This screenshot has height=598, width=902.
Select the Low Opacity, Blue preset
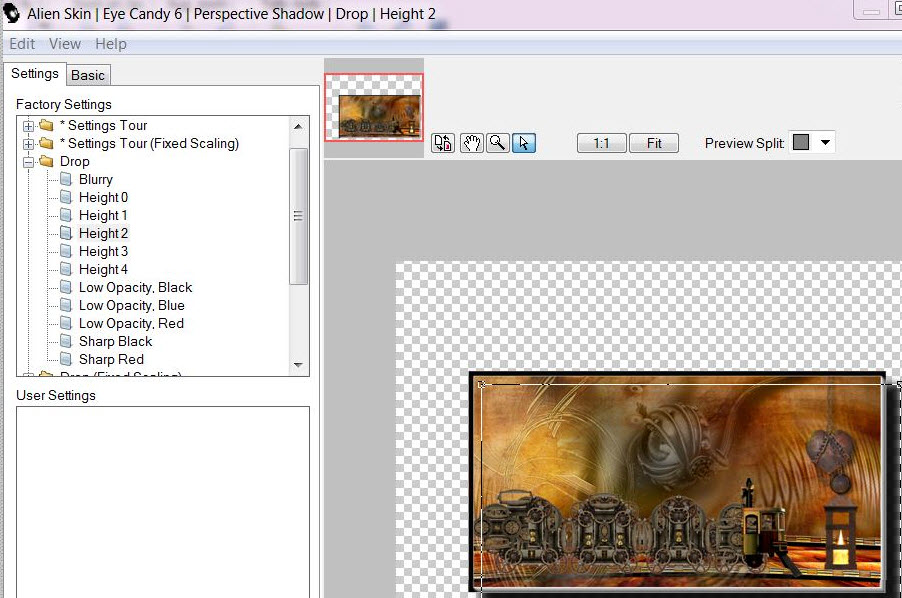click(132, 305)
